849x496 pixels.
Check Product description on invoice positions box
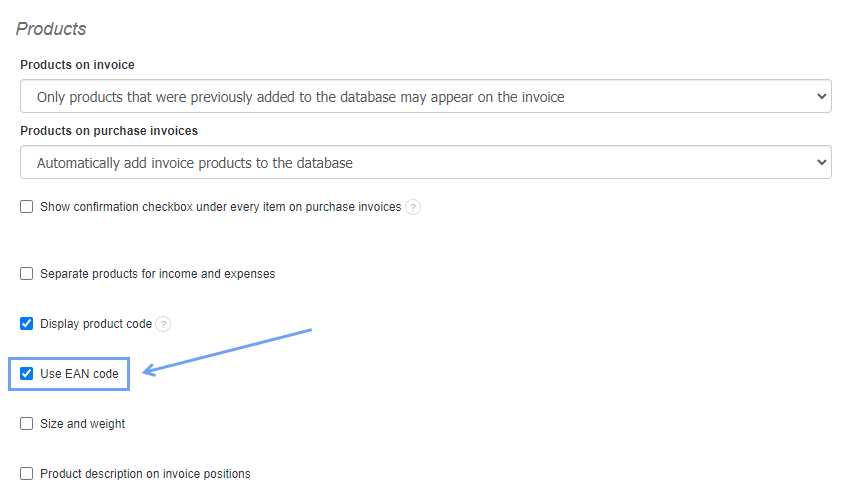tap(27, 474)
